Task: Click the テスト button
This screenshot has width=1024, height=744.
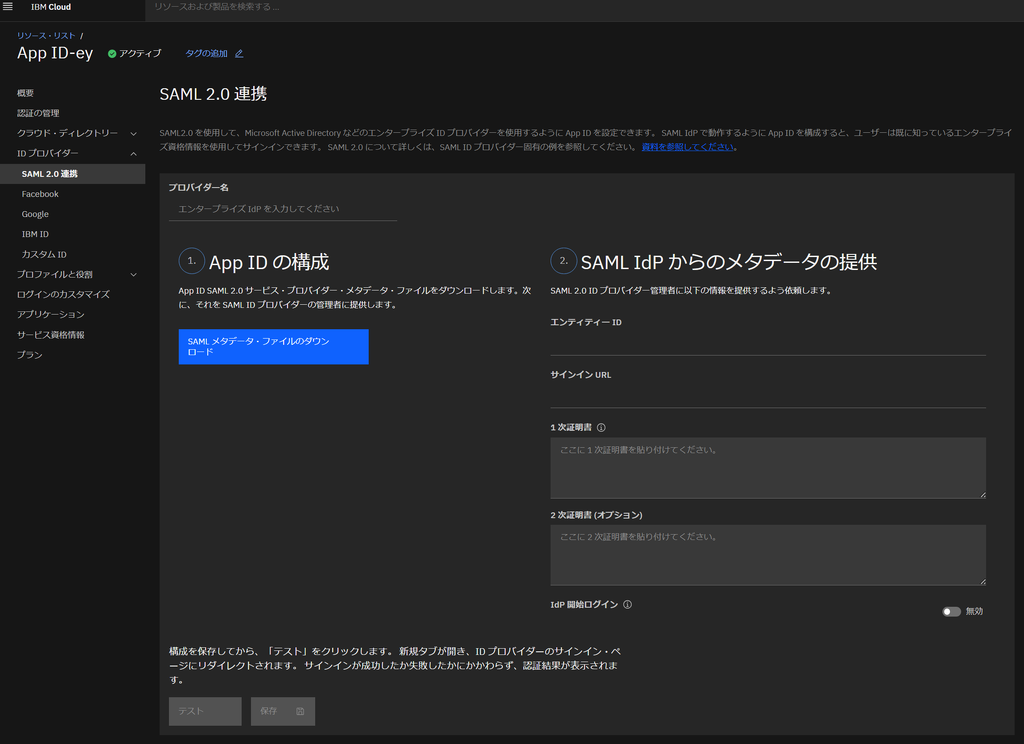Action: pos(205,711)
